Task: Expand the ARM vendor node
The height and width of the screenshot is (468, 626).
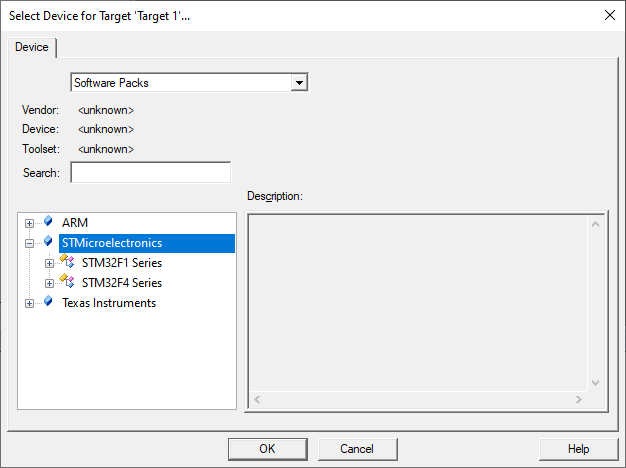Action: click(x=29, y=223)
